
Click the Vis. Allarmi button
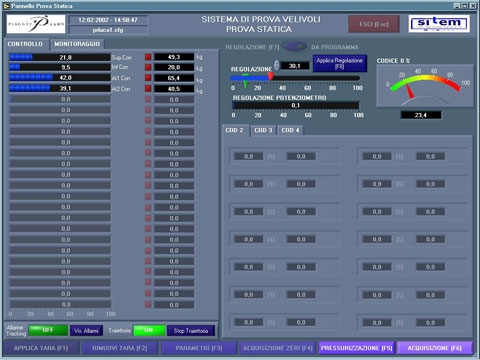tap(86, 331)
